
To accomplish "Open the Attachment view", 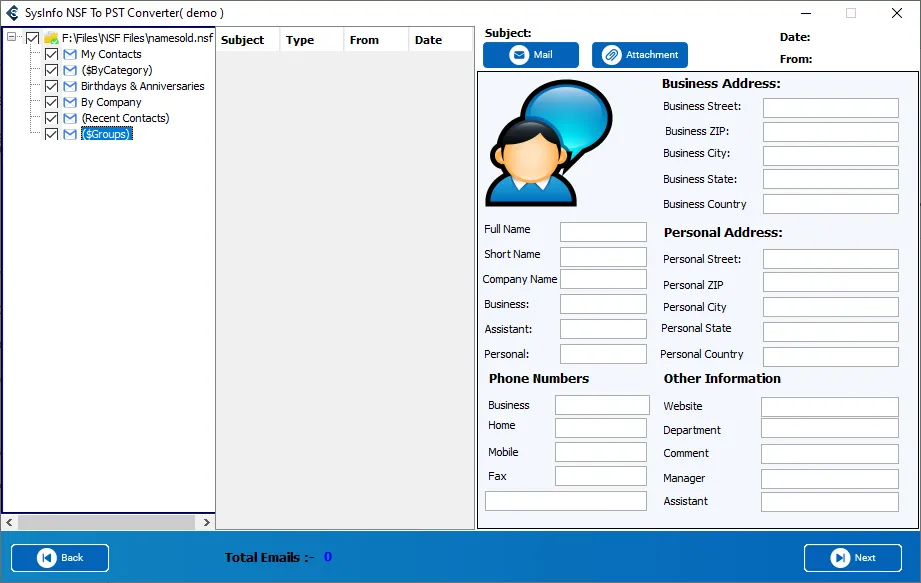I will click(x=640, y=55).
